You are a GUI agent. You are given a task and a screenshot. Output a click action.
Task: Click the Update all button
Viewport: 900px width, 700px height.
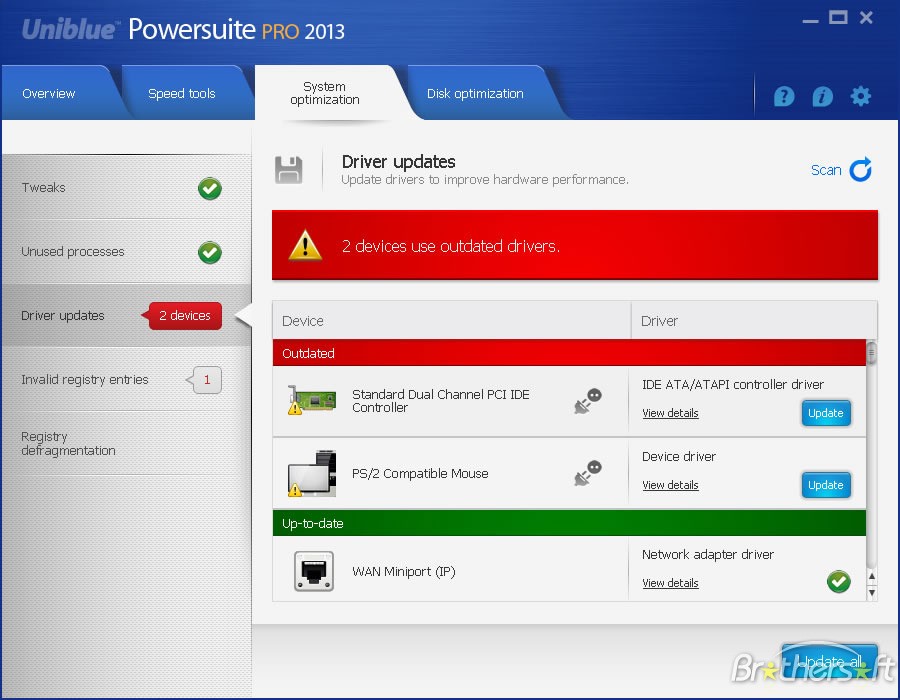[830, 662]
